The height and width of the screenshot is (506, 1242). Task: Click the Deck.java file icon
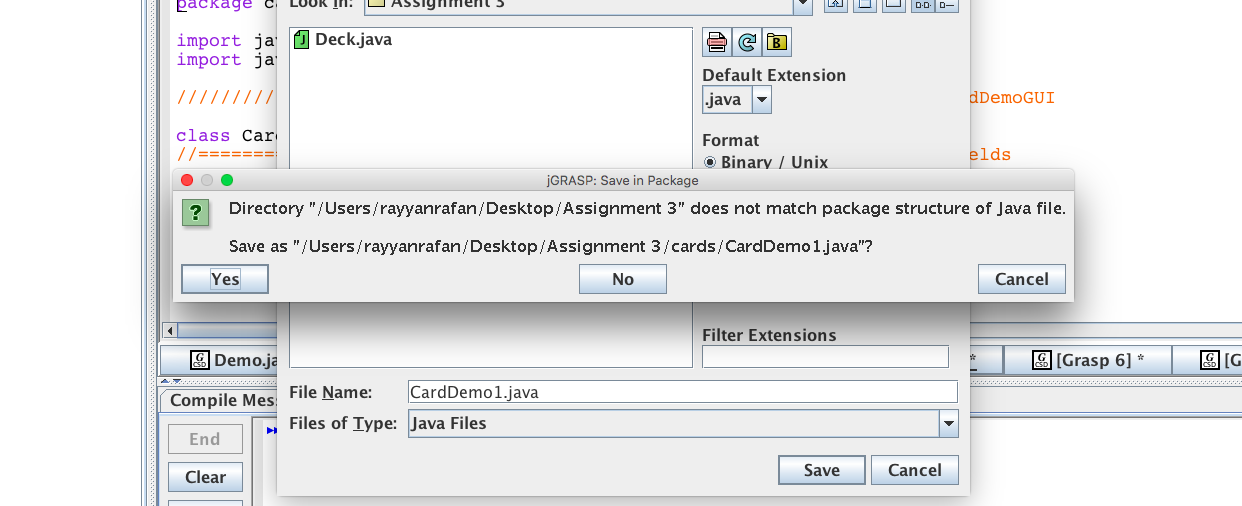[x=302, y=40]
